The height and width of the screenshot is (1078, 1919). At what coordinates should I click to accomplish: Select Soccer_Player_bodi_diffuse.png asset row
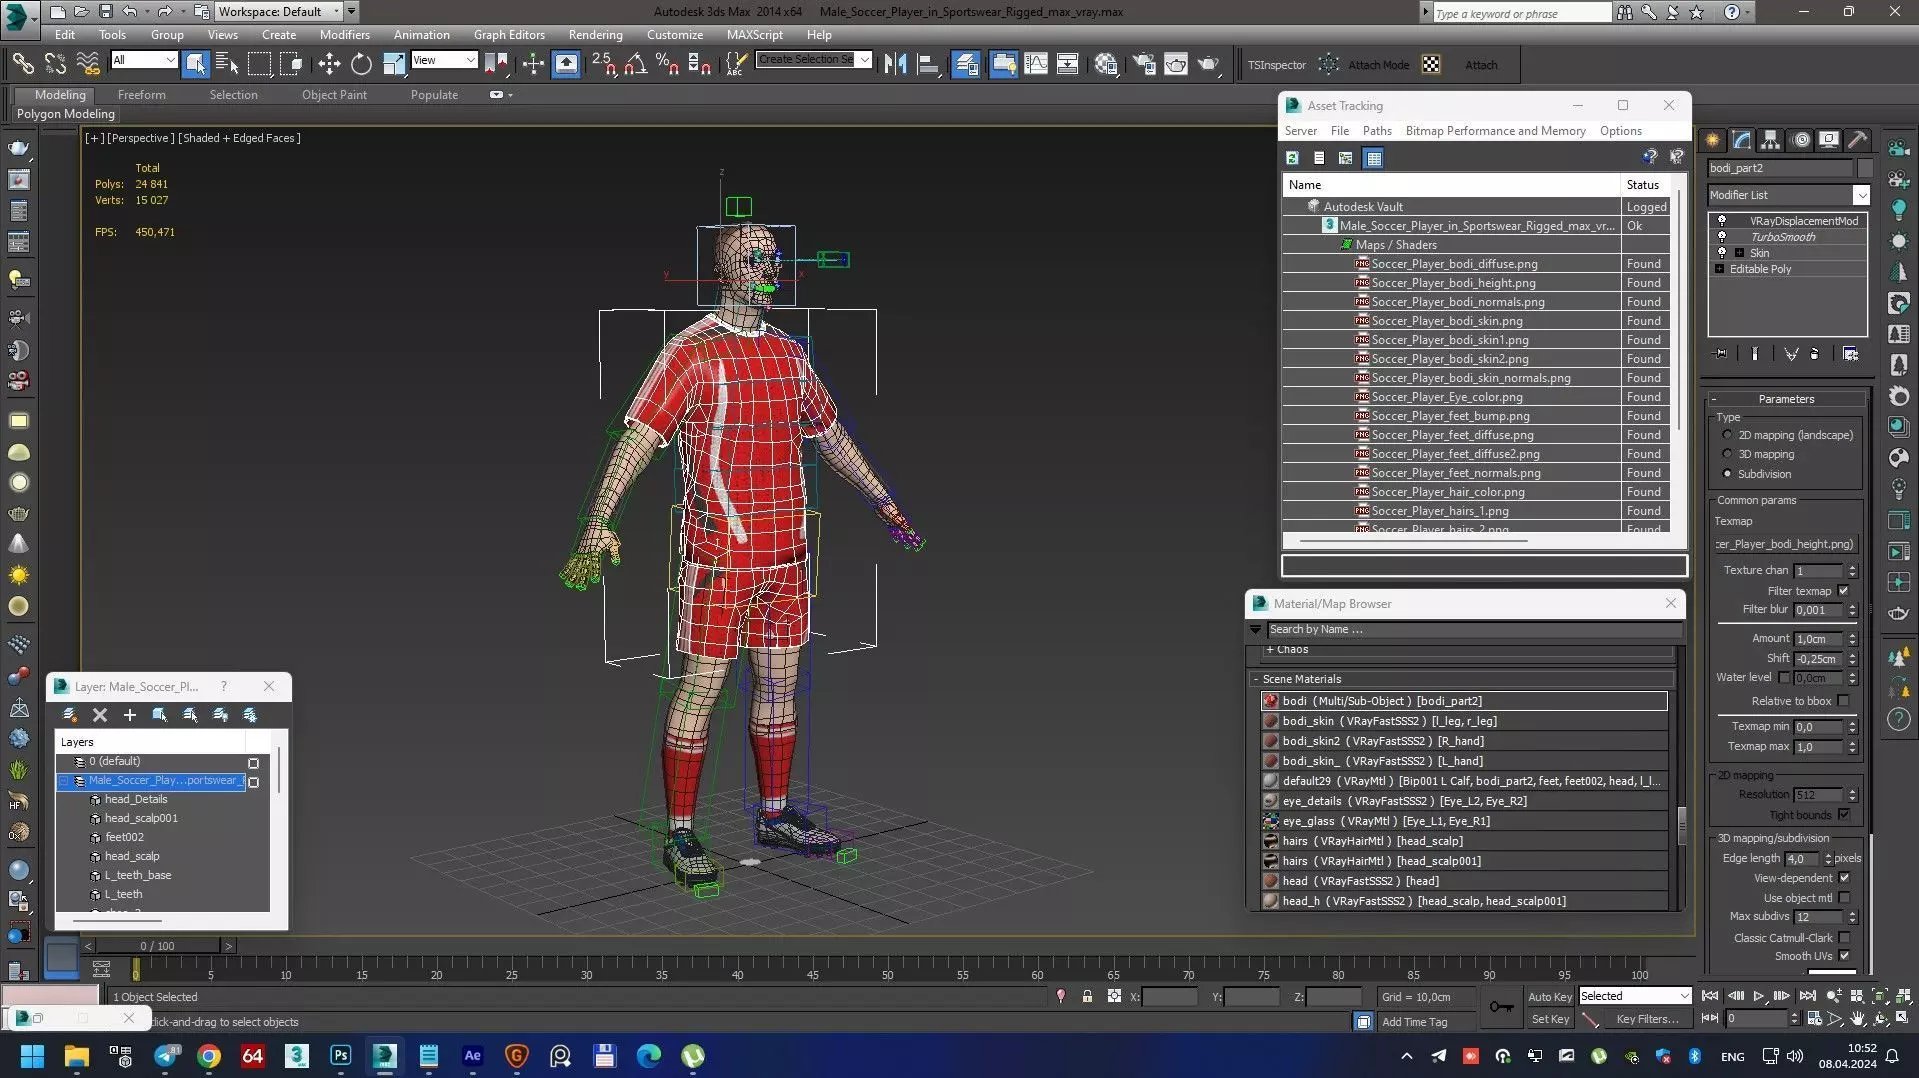click(1476, 264)
